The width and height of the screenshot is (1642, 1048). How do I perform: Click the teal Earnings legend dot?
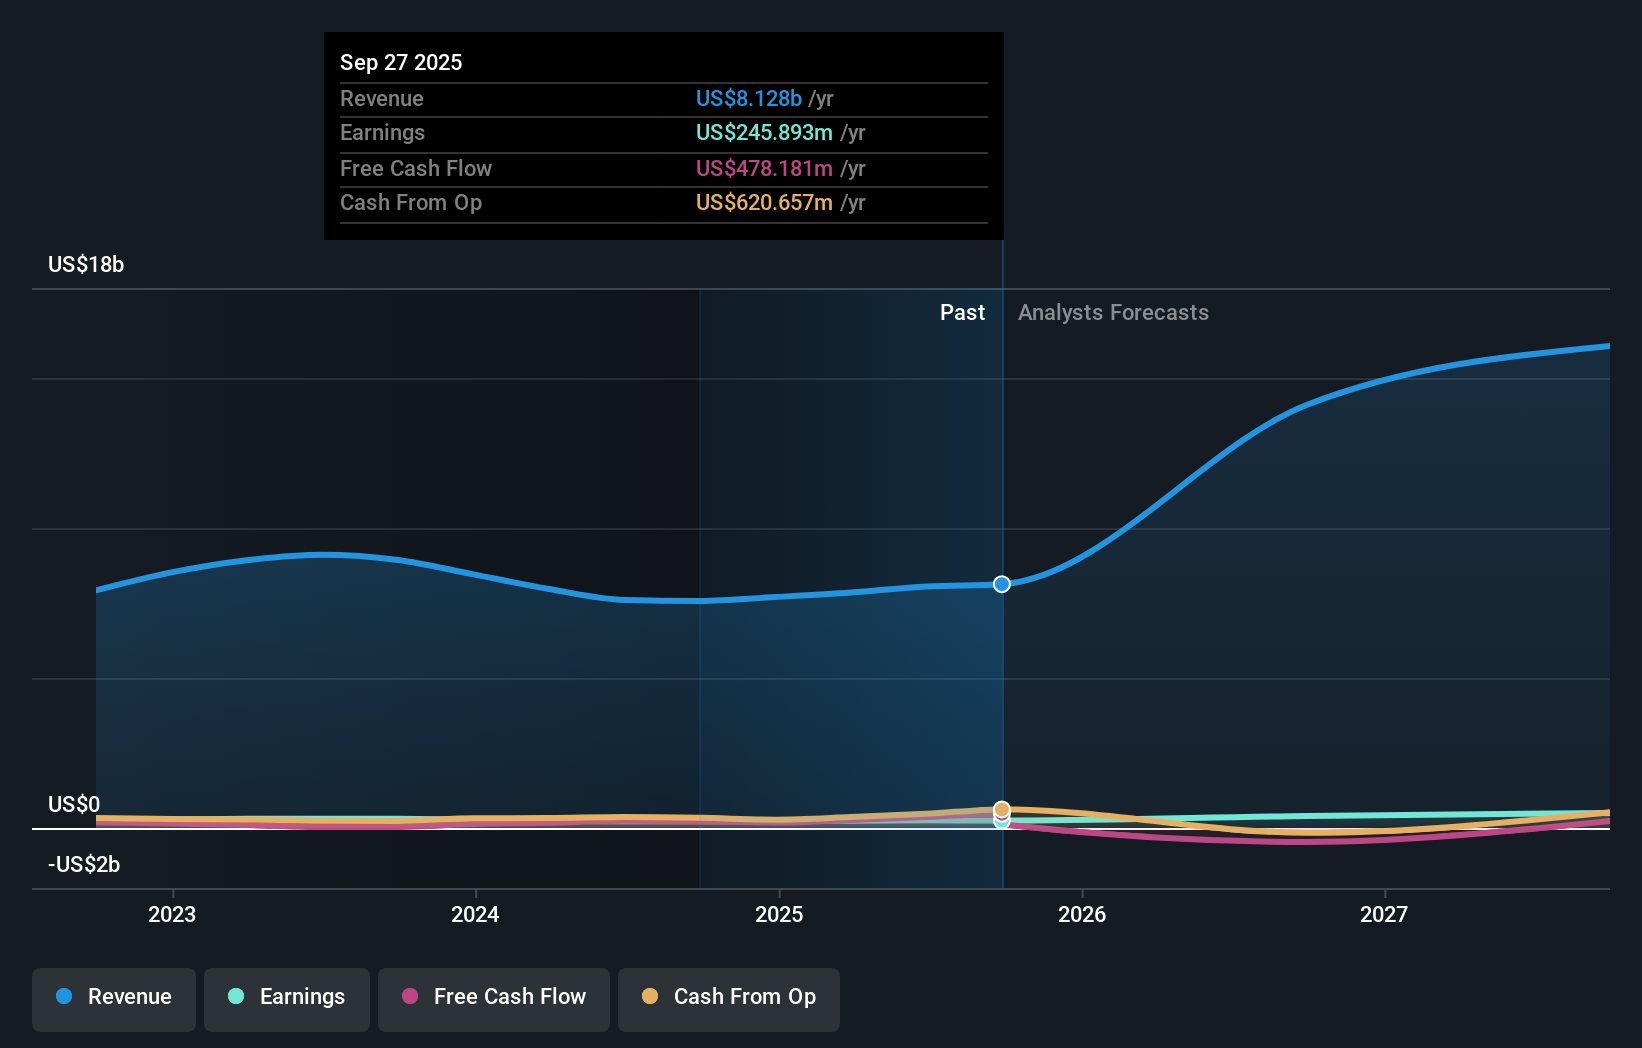(x=234, y=997)
